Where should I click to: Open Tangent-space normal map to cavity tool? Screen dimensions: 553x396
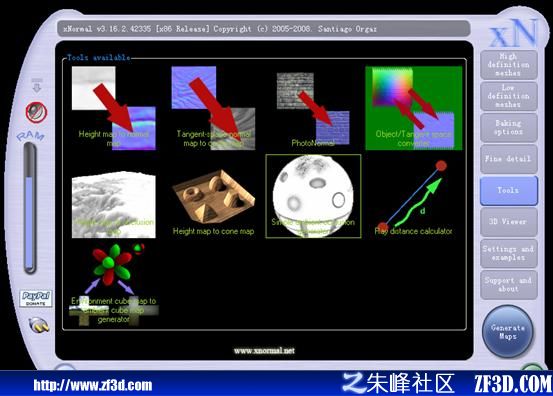pyautogui.click(x=213, y=108)
